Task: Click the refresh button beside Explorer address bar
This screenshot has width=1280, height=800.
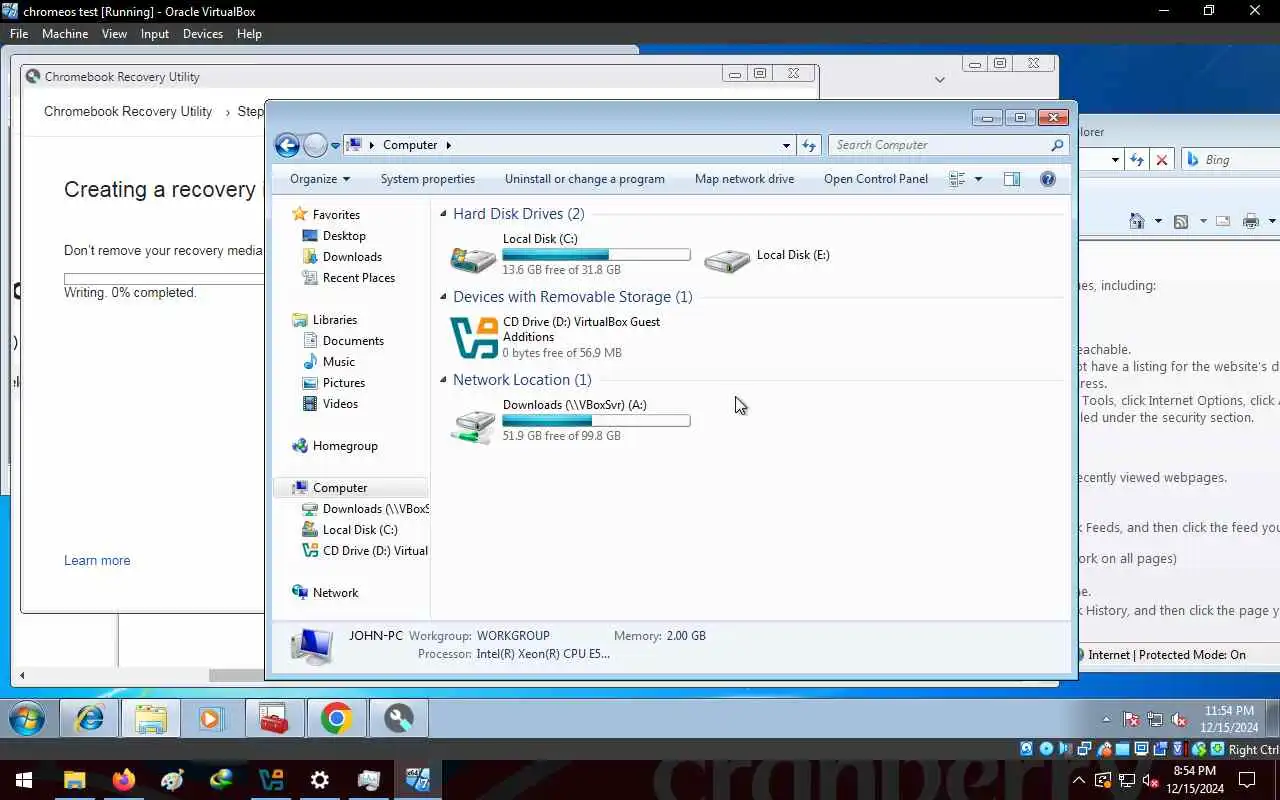Action: tap(809, 145)
